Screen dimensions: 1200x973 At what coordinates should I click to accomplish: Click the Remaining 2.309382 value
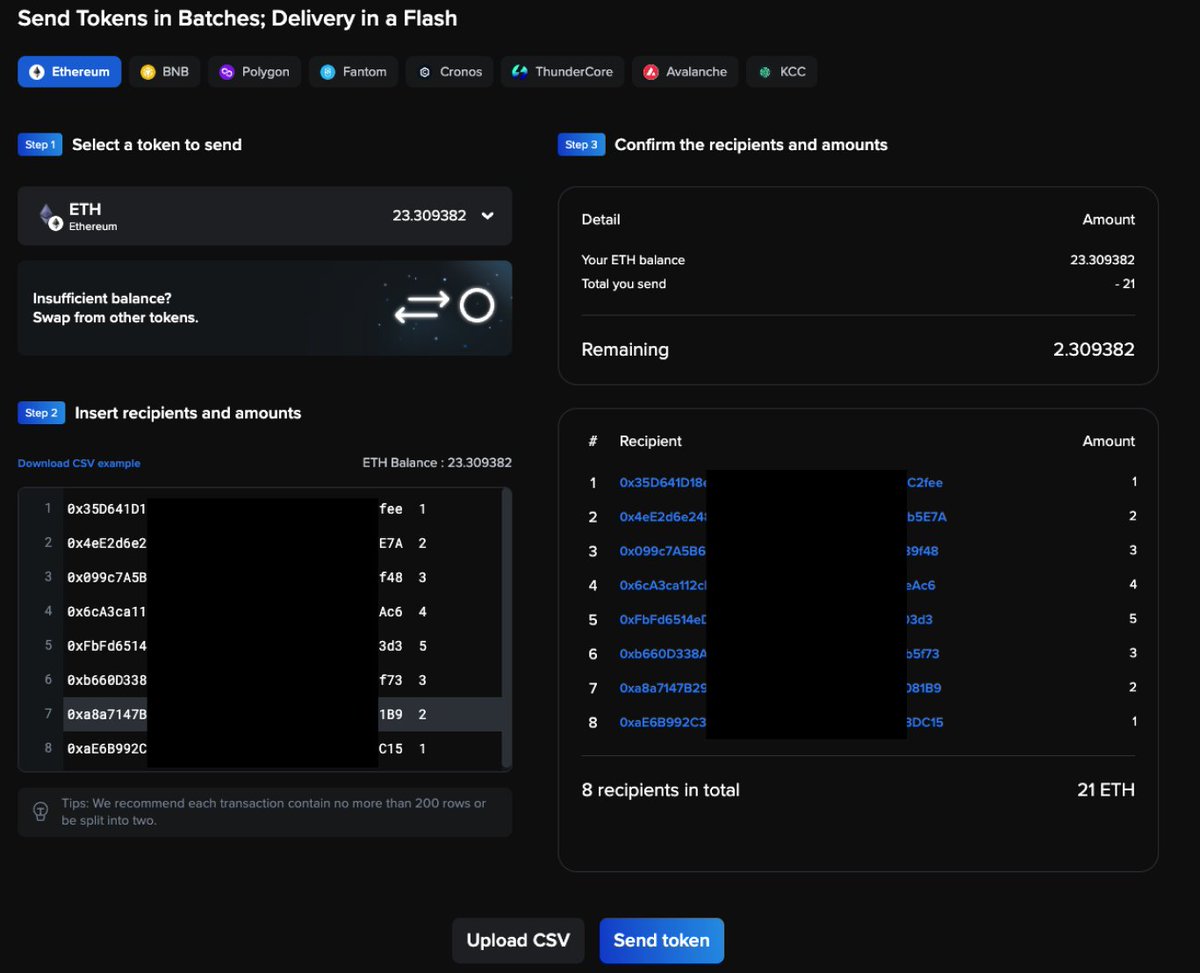1094,350
